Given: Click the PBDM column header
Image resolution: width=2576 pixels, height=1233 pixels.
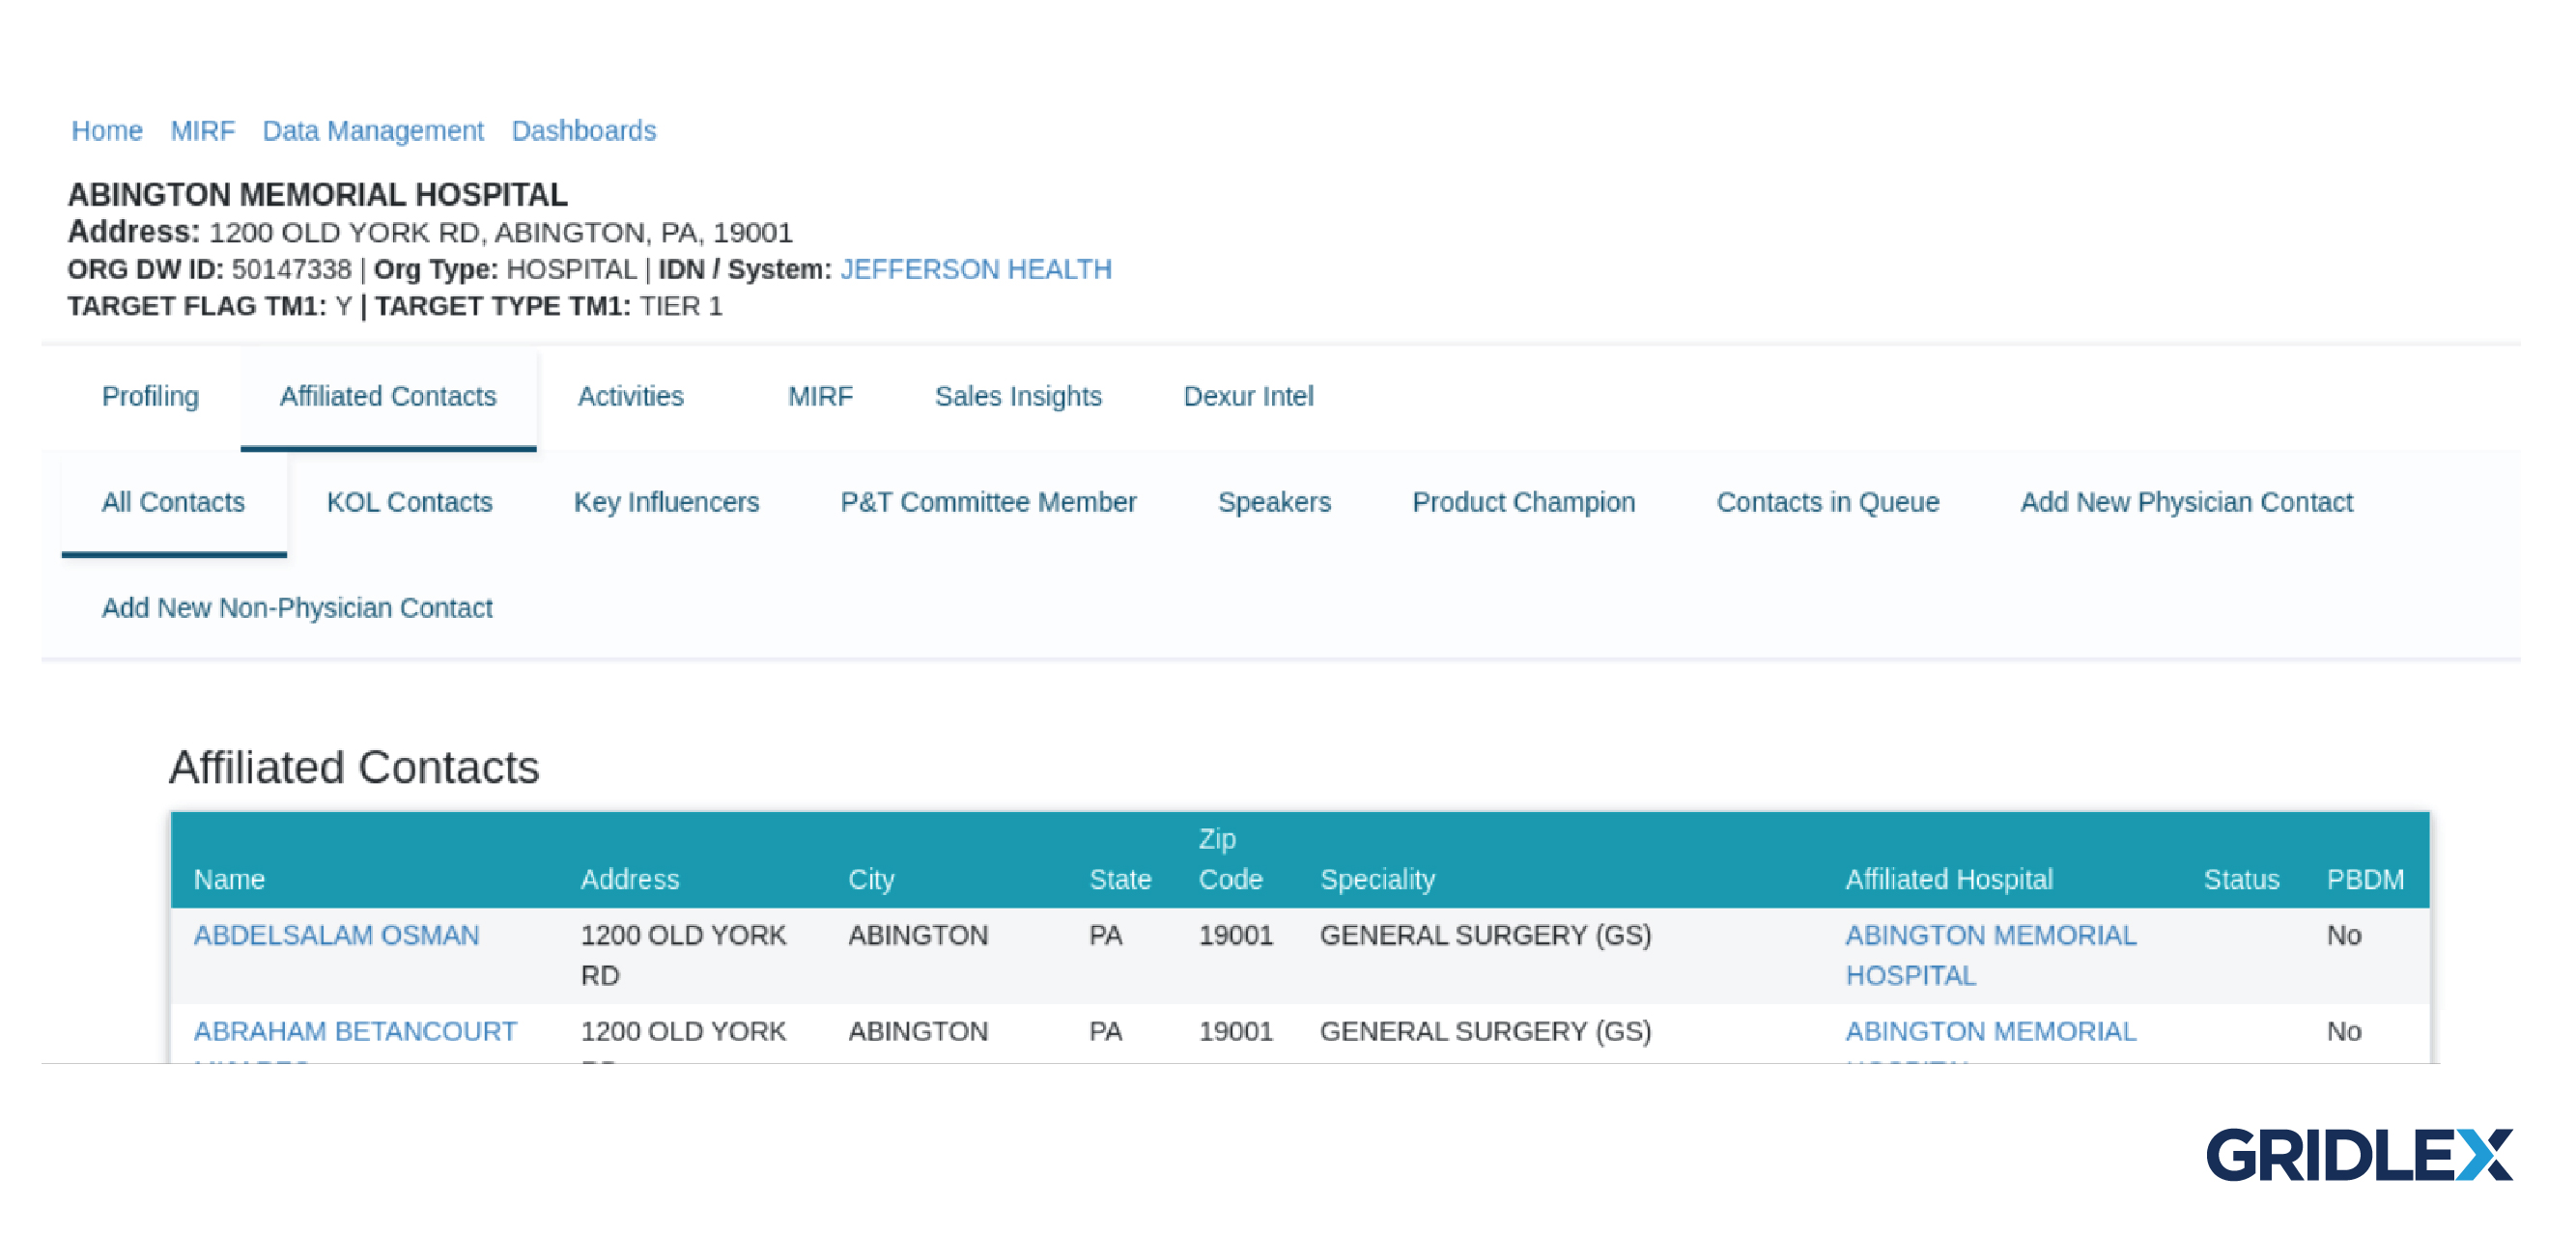Looking at the screenshot, I should click(2365, 880).
